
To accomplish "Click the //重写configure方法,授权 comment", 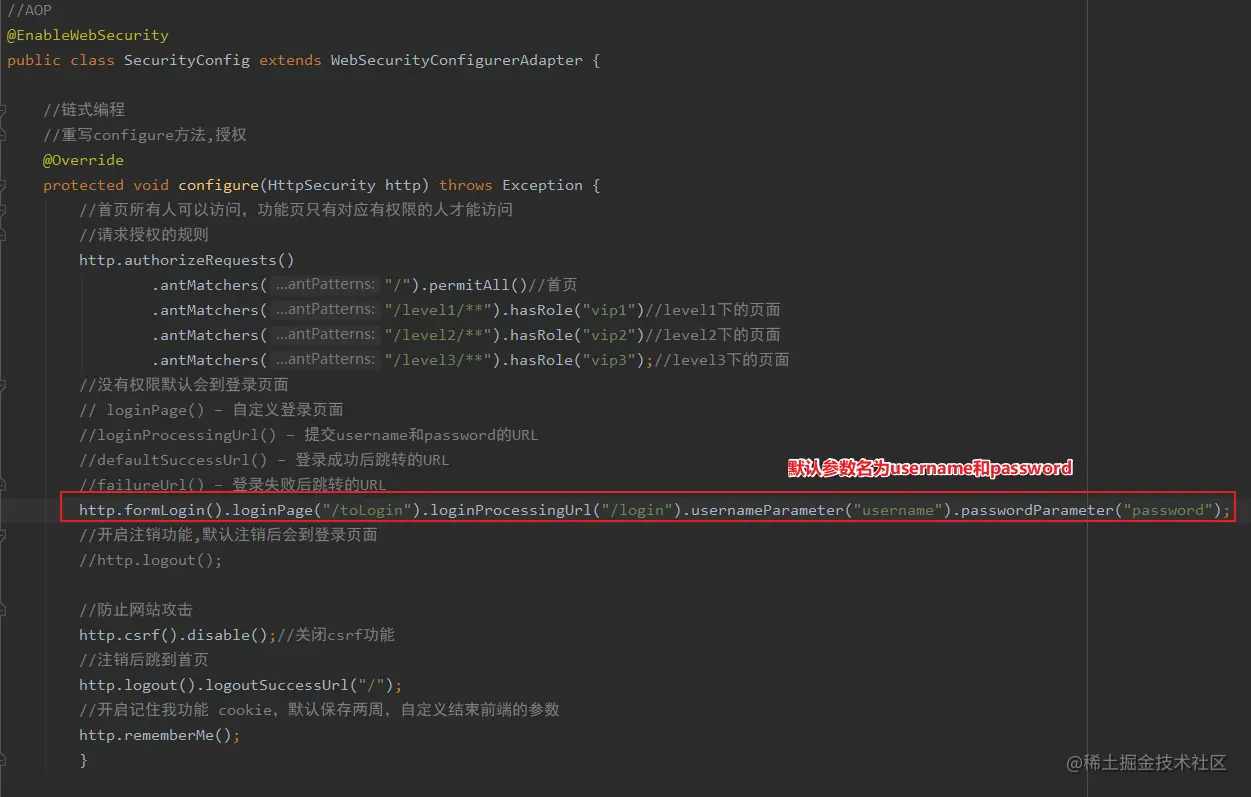I will tap(145, 135).
